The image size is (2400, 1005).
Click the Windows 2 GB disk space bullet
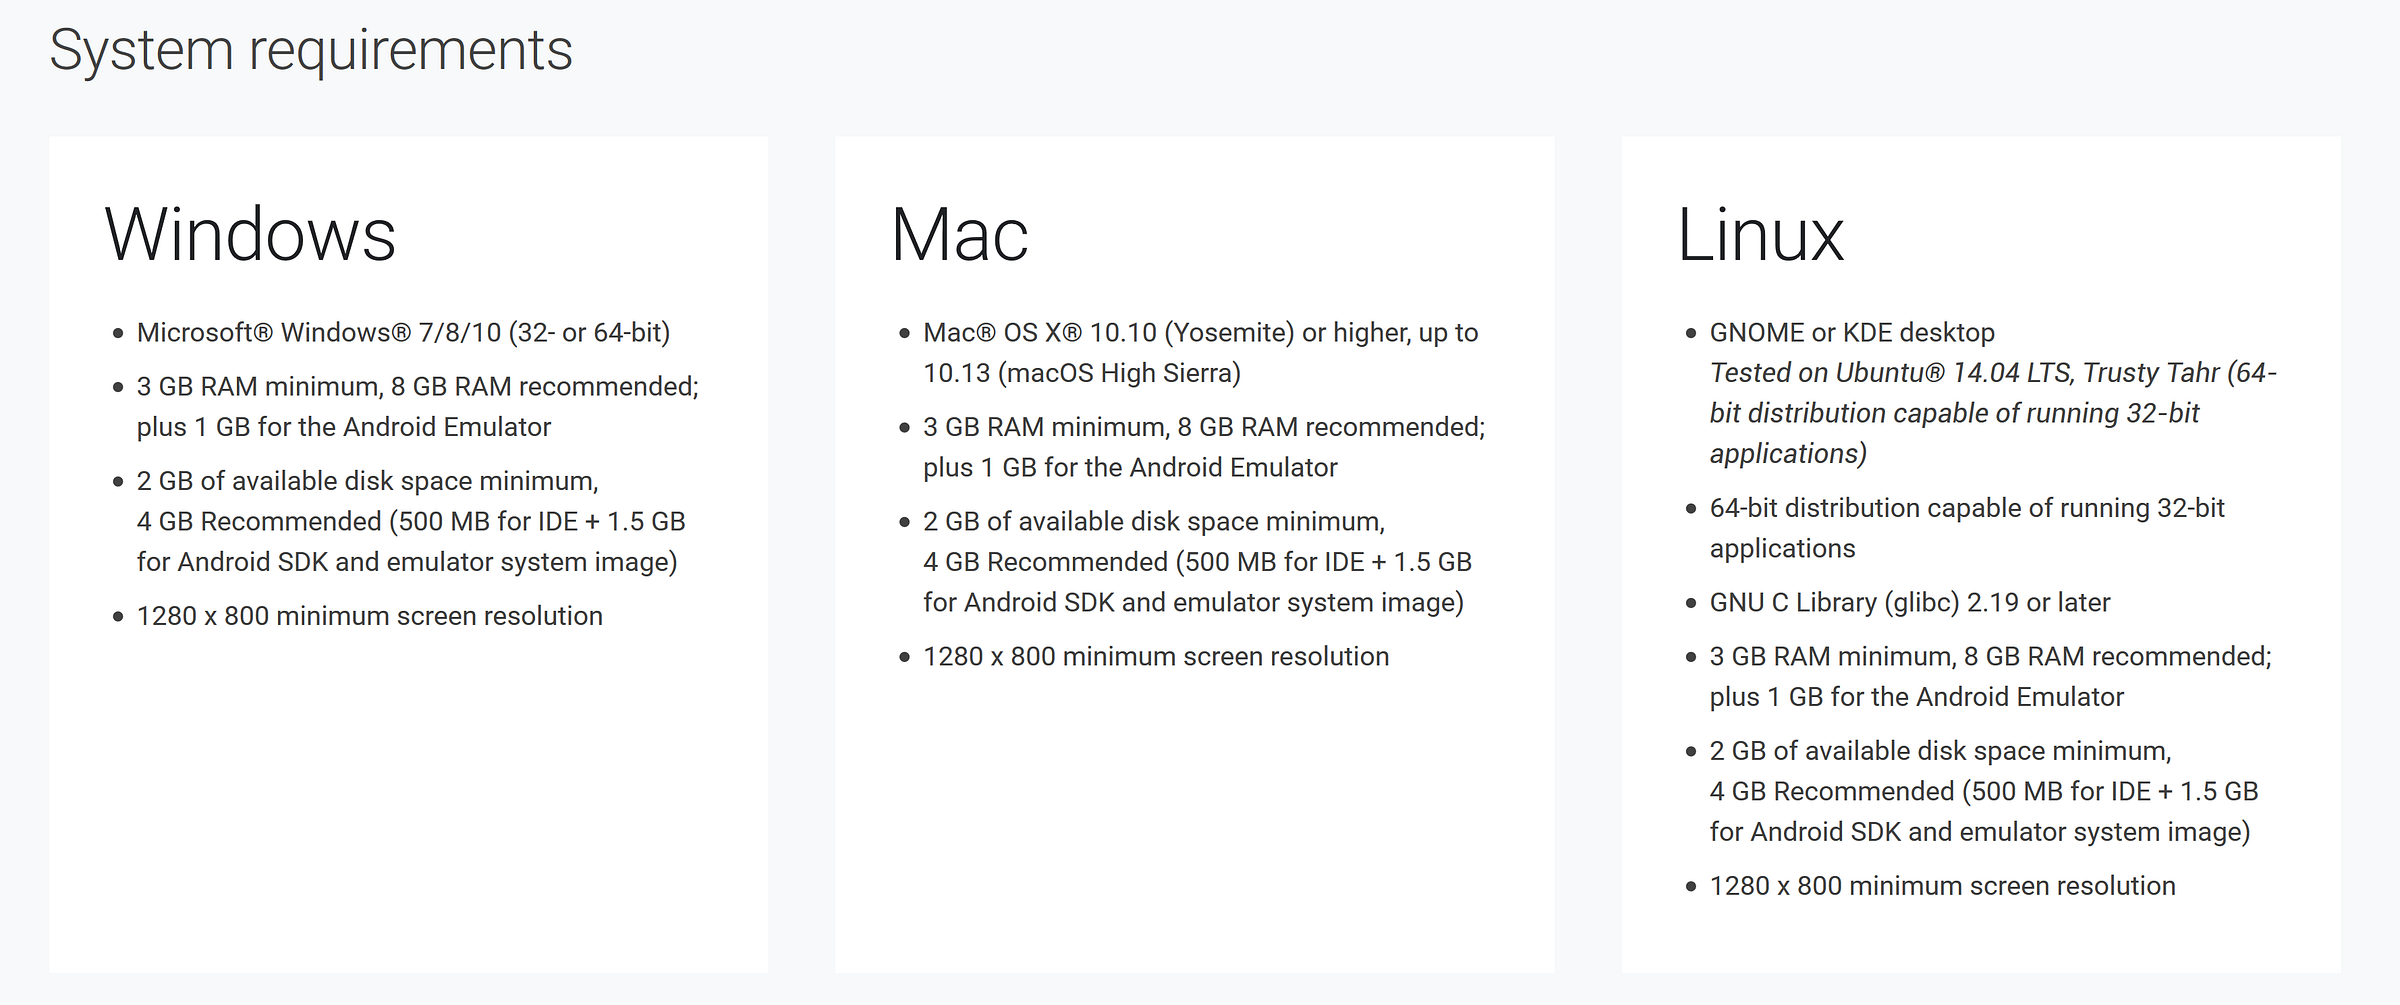411,521
